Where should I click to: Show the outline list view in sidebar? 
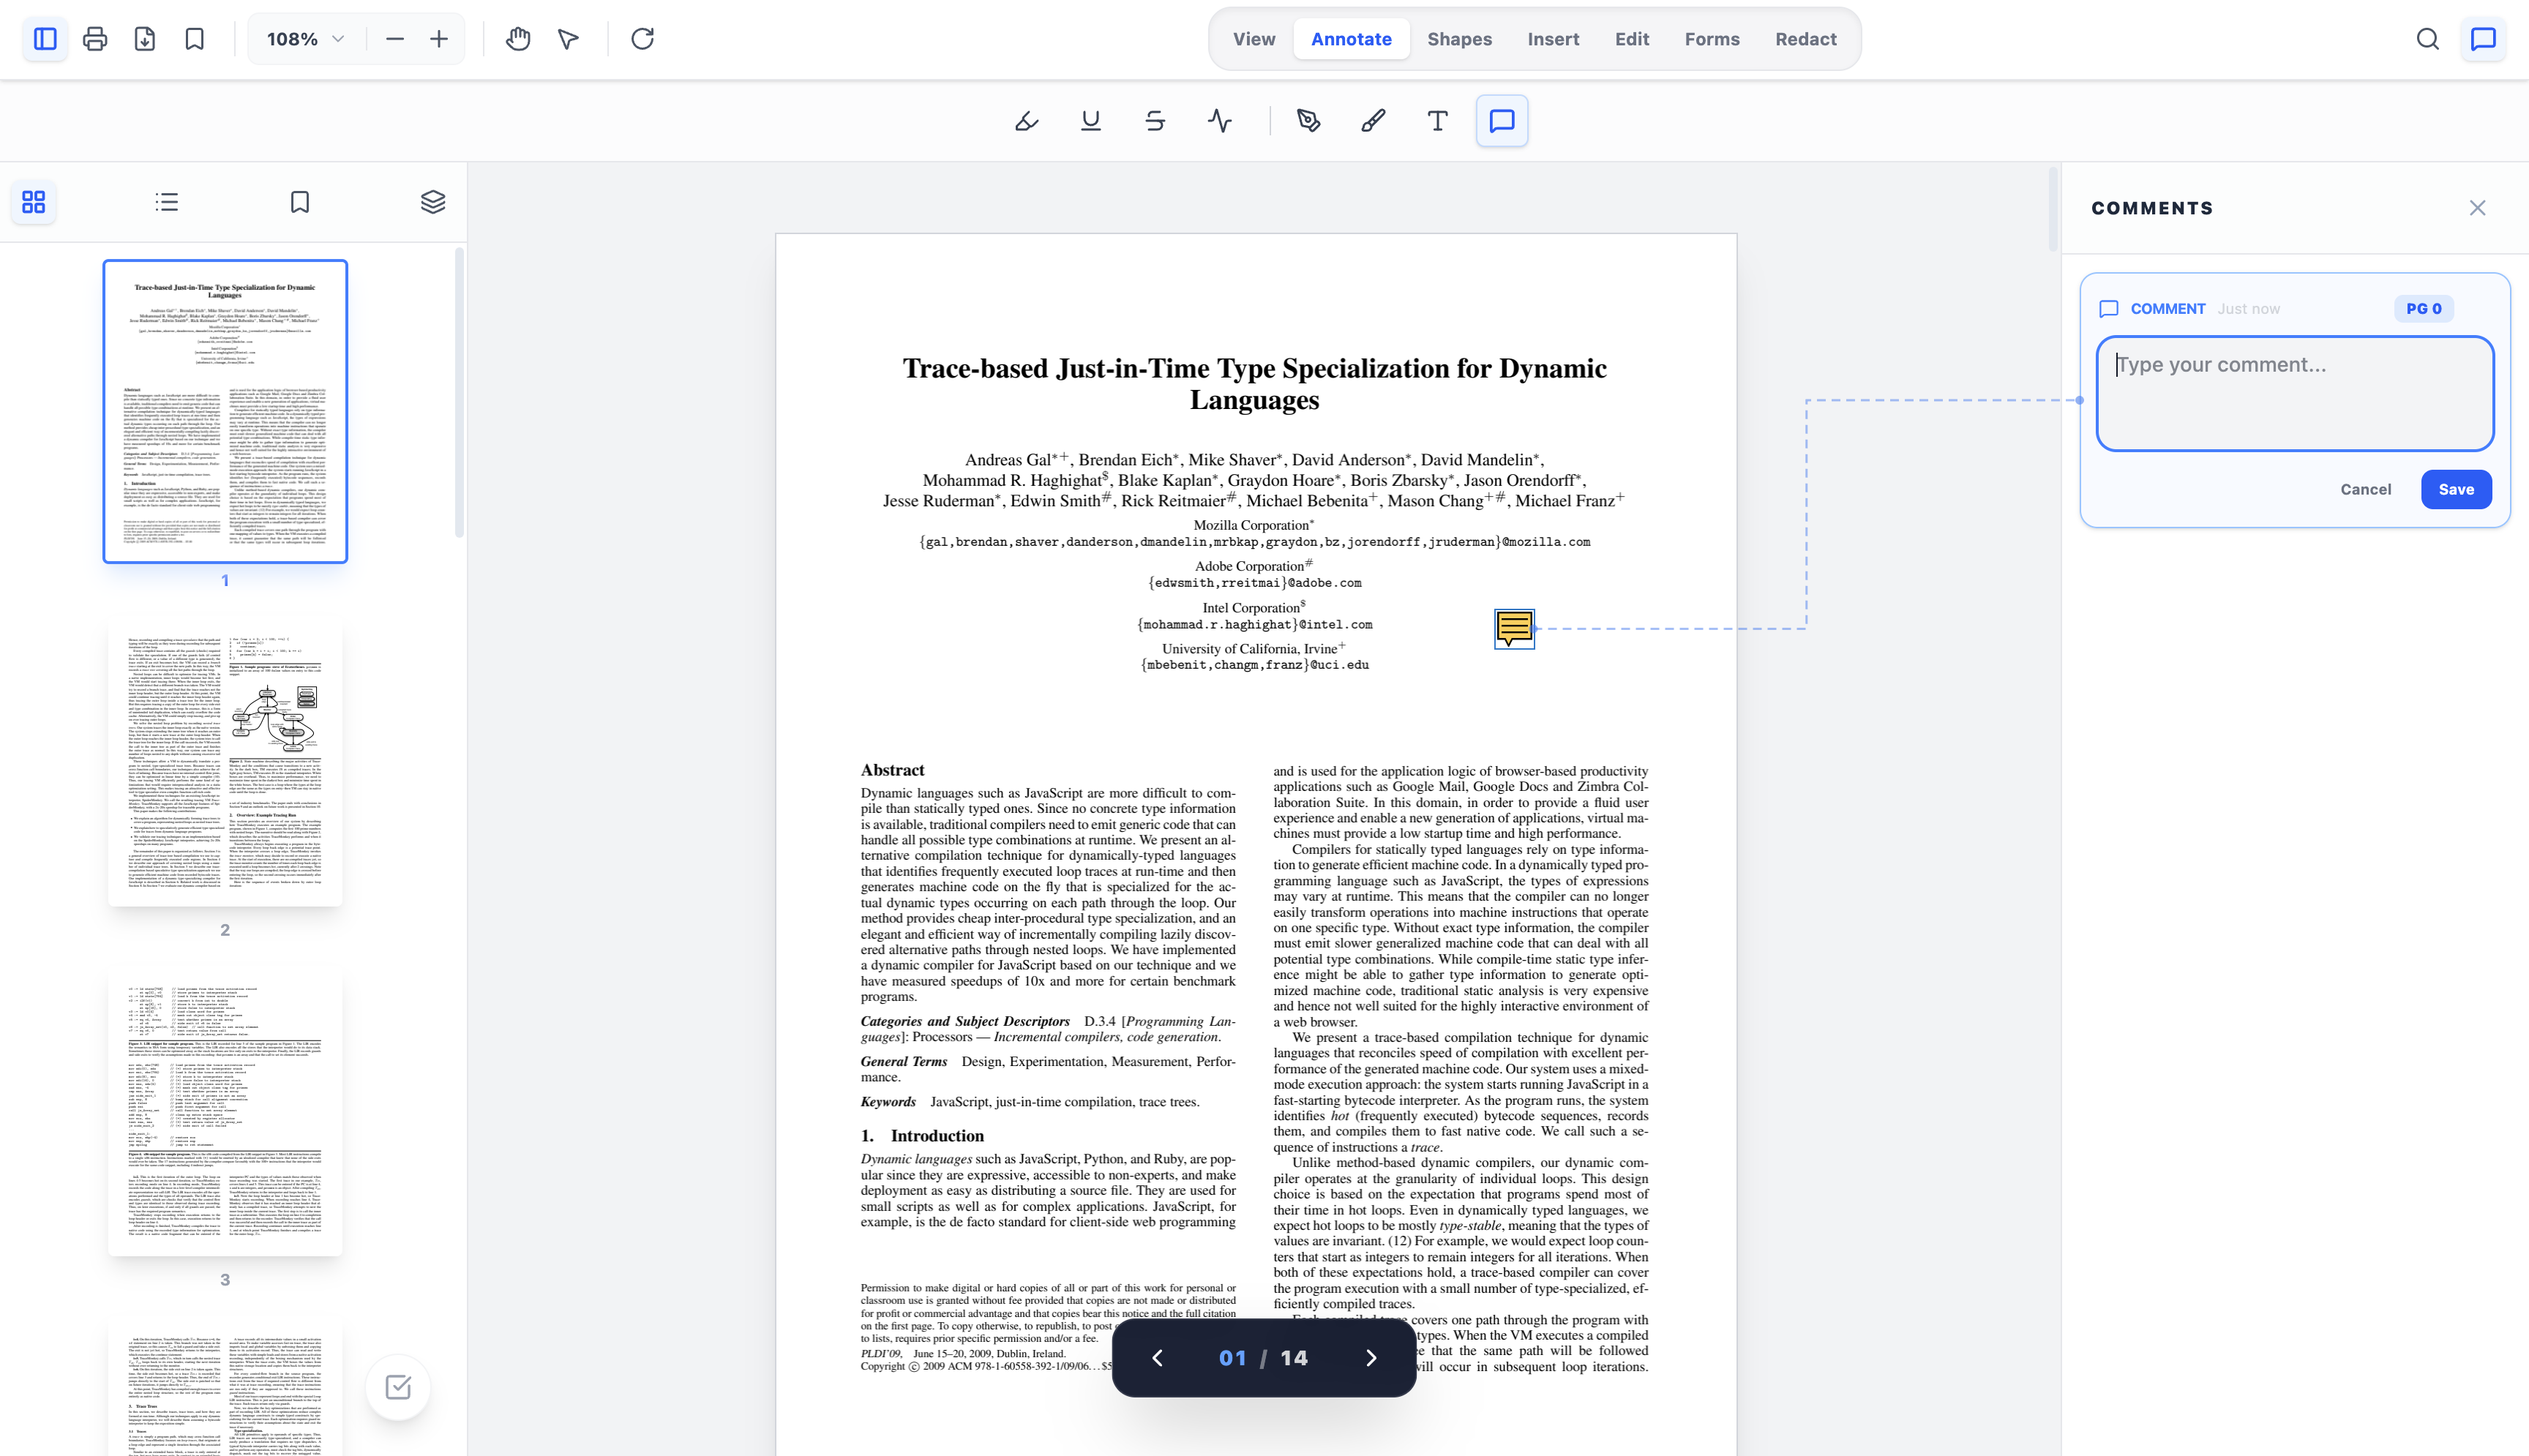(167, 202)
